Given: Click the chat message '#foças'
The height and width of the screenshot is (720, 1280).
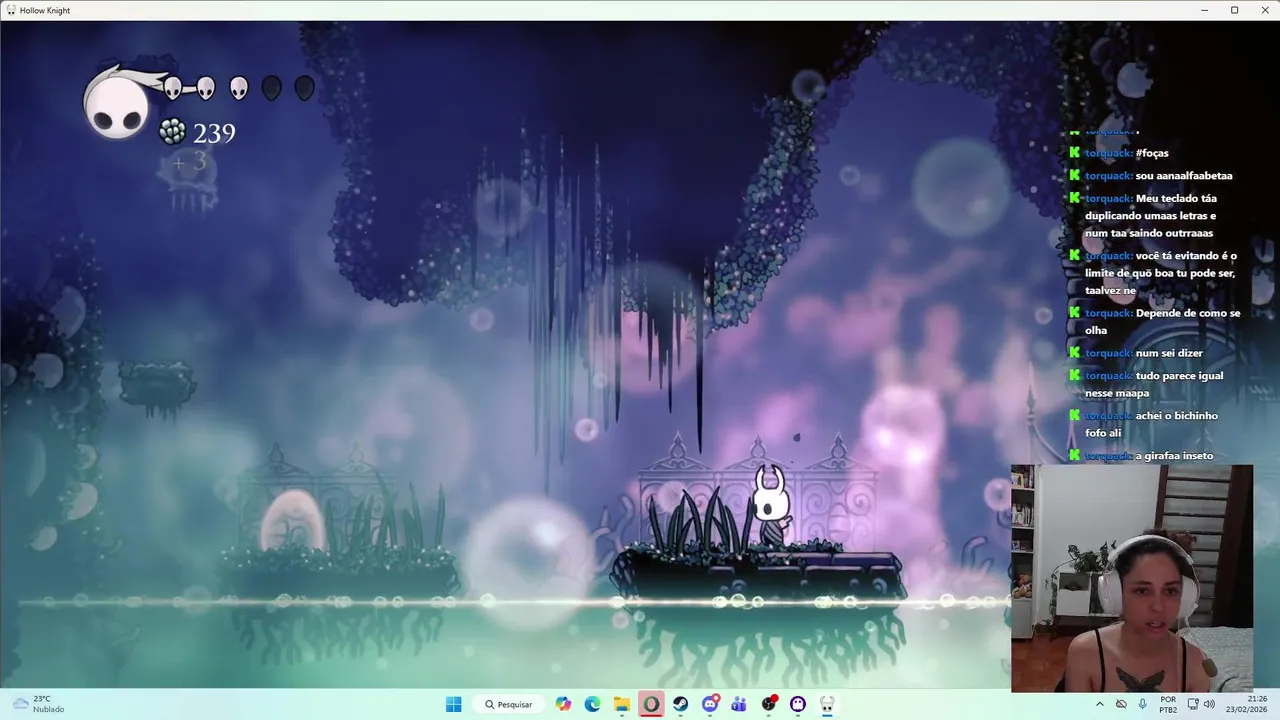Looking at the screenshot, I should coord(1152,153).
